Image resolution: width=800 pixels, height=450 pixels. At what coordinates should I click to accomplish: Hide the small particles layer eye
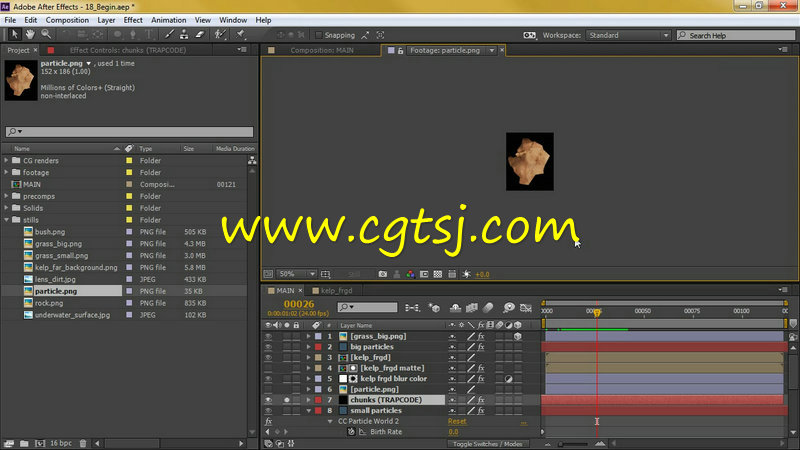[x=268, y=411]
